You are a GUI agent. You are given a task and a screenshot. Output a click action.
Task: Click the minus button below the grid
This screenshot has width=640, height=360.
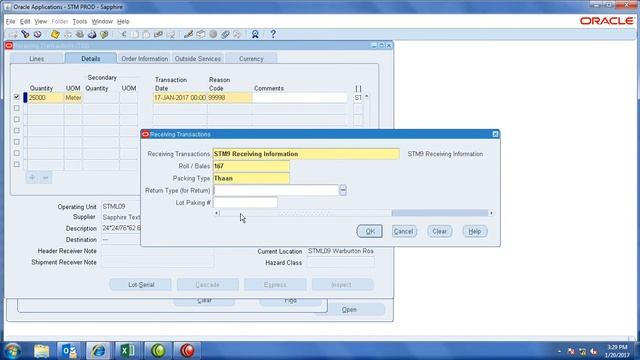(x=46, y=178)
